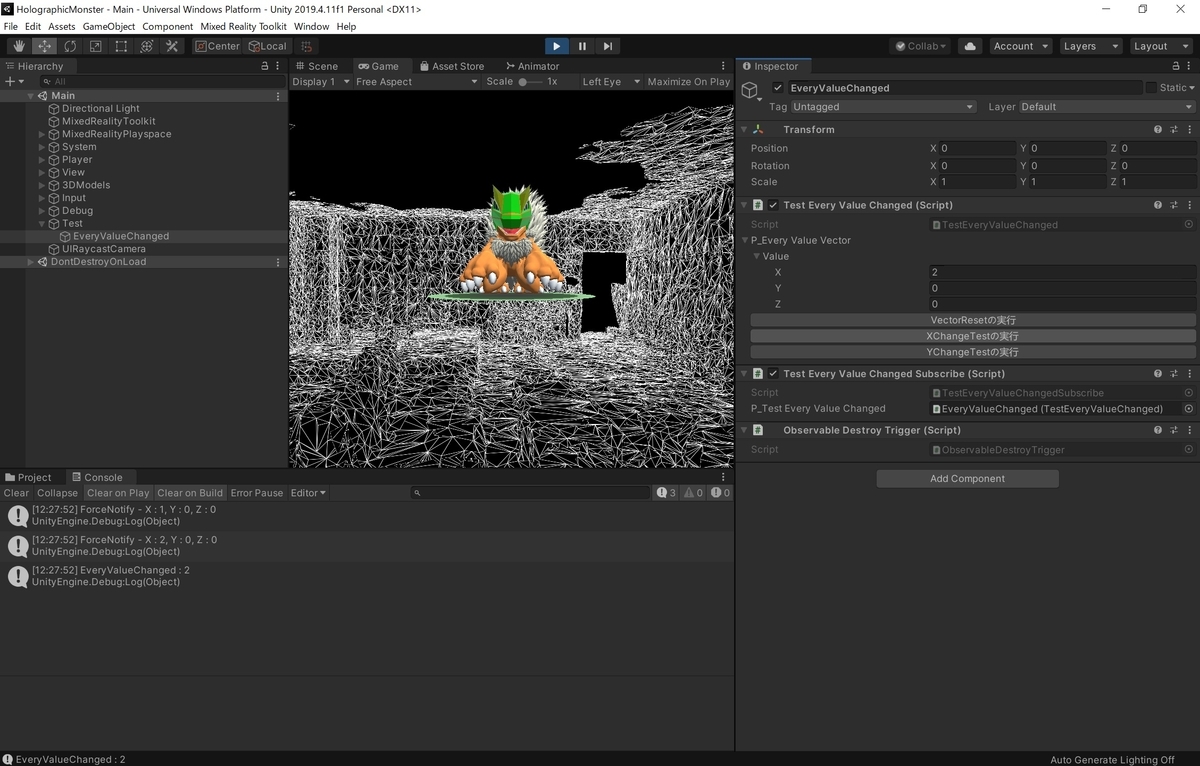
Task: Switch to the Scene tab
Action: (x=316, y=66)
